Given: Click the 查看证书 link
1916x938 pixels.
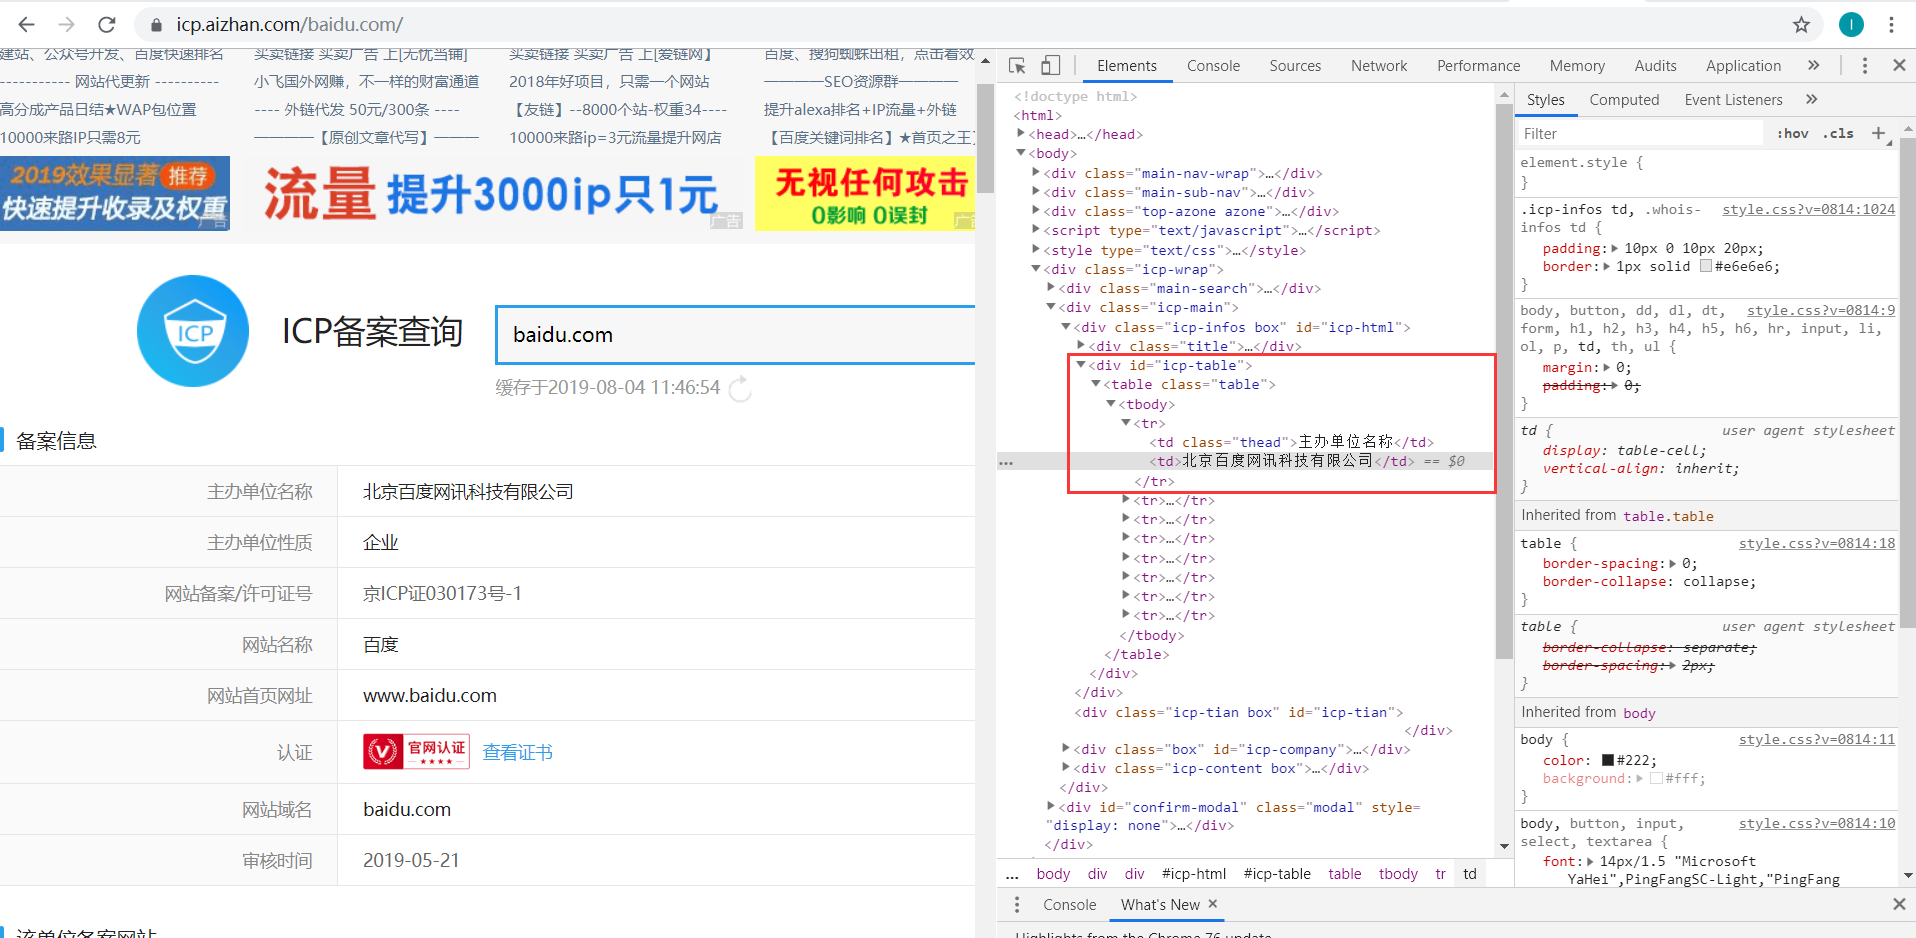Looking at the screenshot, I should click(517, 752).
